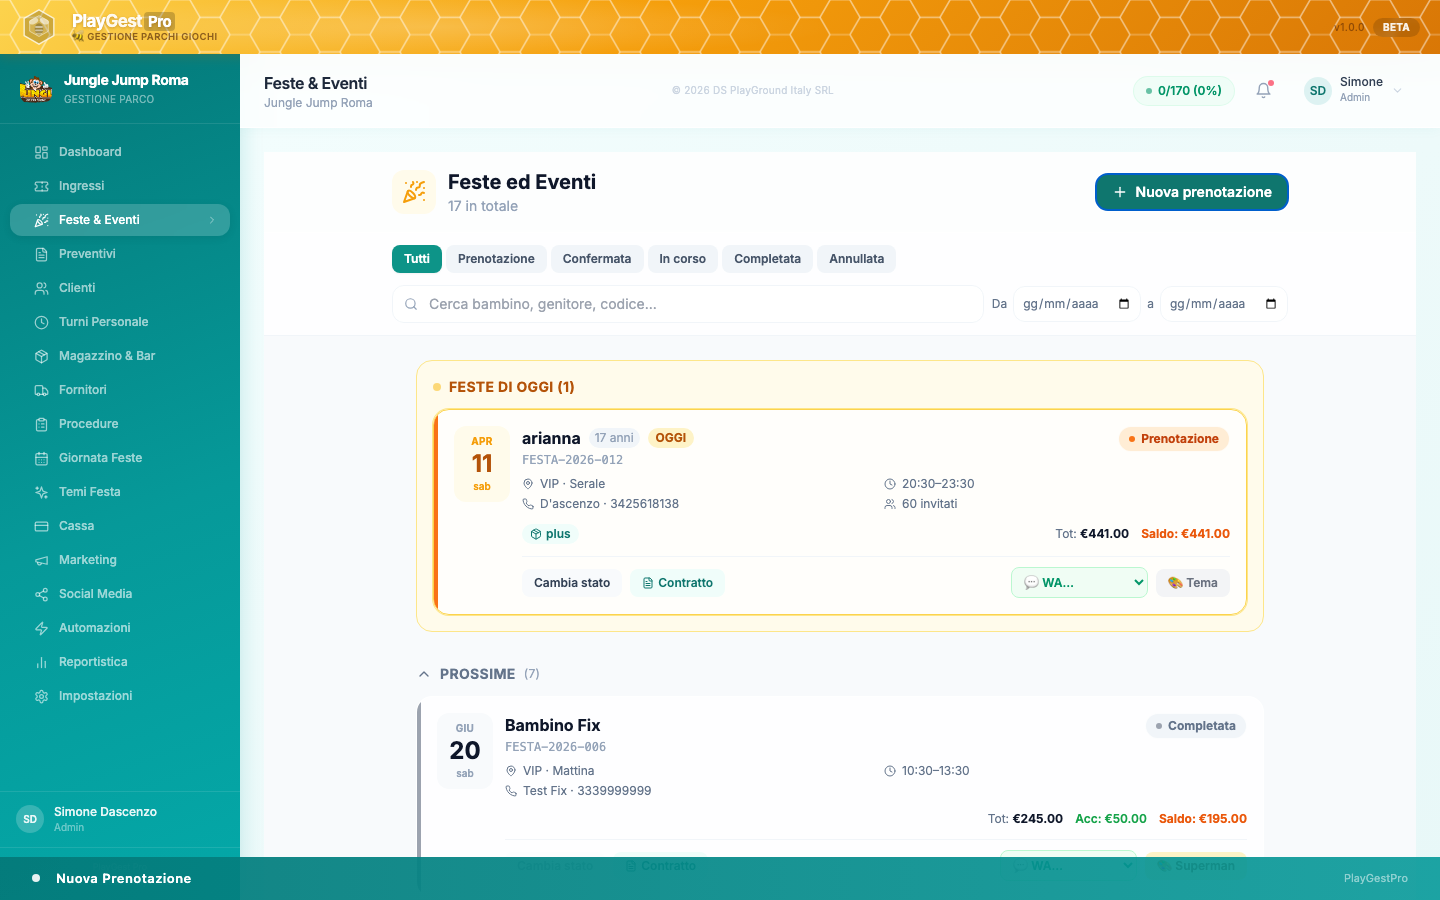Go to Magazzino & Bar section
This screenshot has width=1440, height=900.
(107, 356)
